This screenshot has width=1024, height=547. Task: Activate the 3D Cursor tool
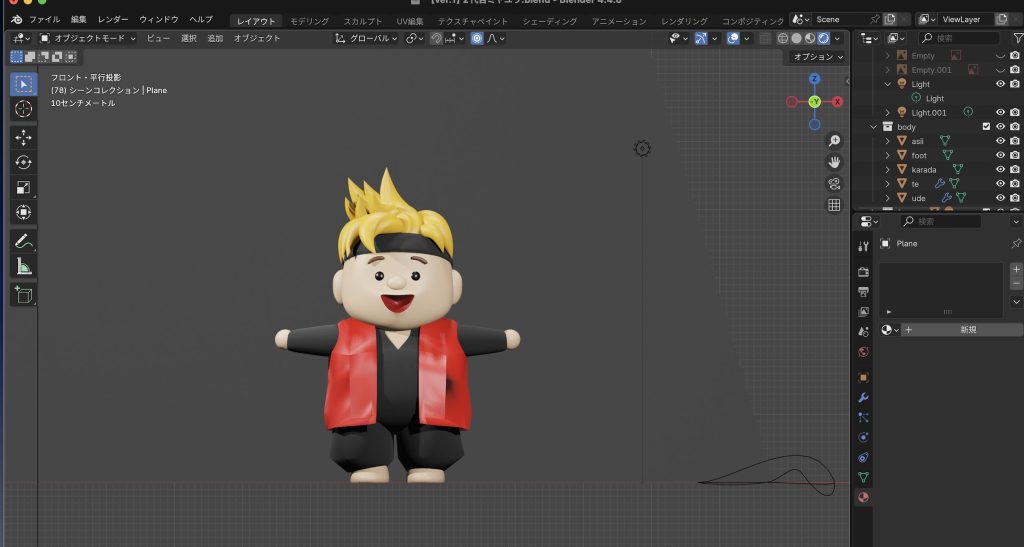point(23,108)
